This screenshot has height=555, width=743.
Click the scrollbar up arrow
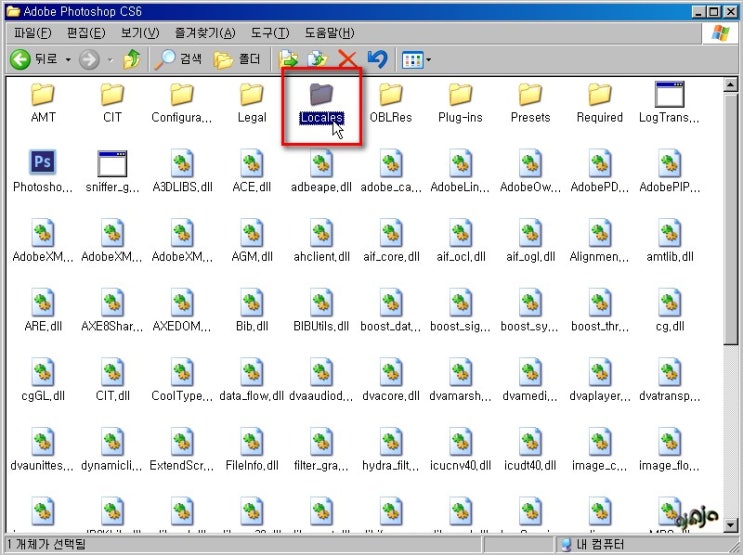tap(731, 85)
